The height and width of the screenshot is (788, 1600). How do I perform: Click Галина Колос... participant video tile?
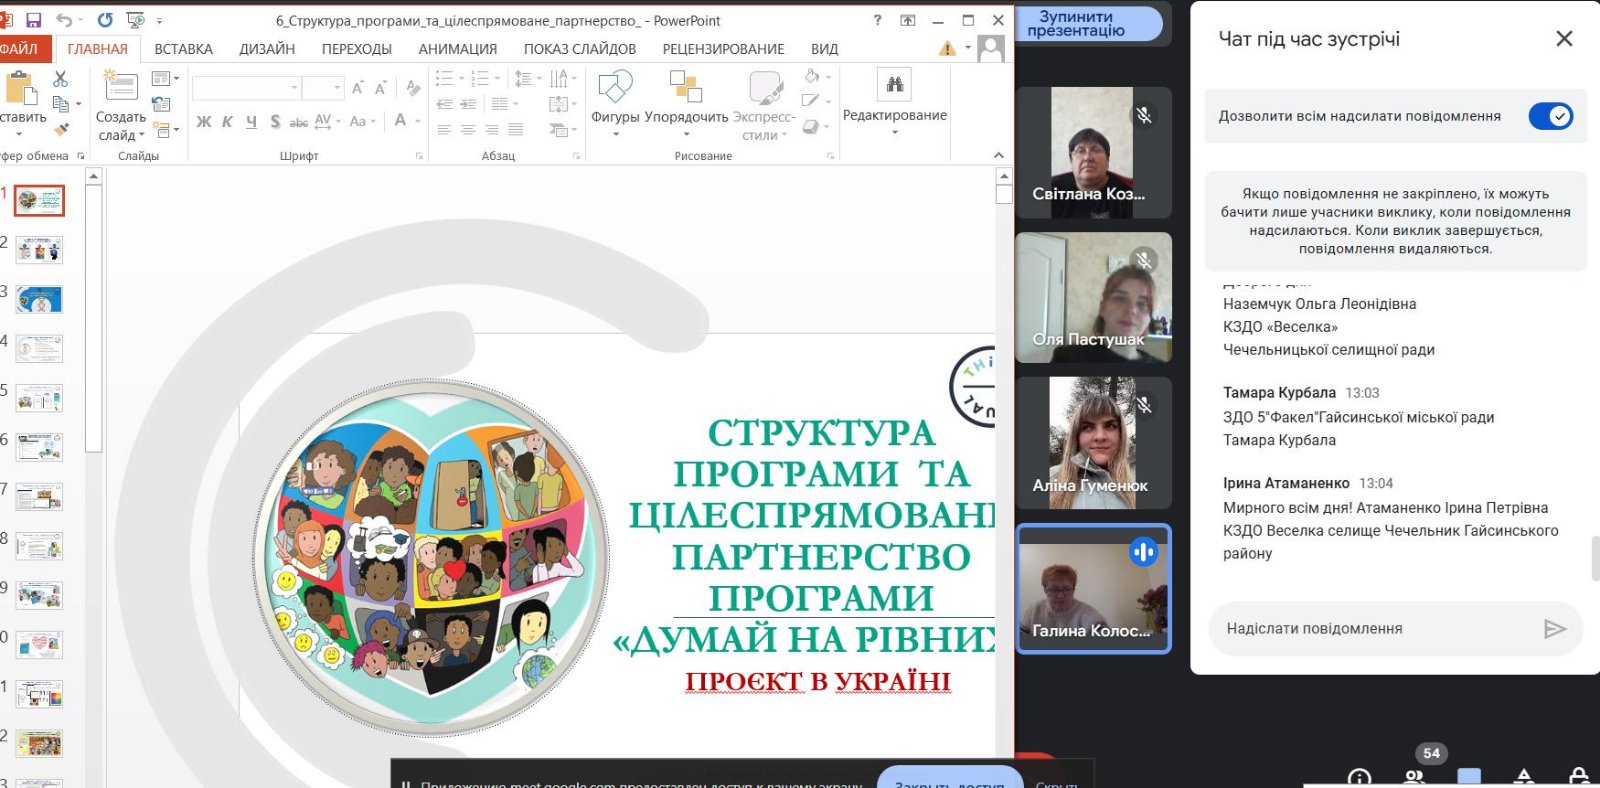pyautogui.click(x=1094, y=589)
